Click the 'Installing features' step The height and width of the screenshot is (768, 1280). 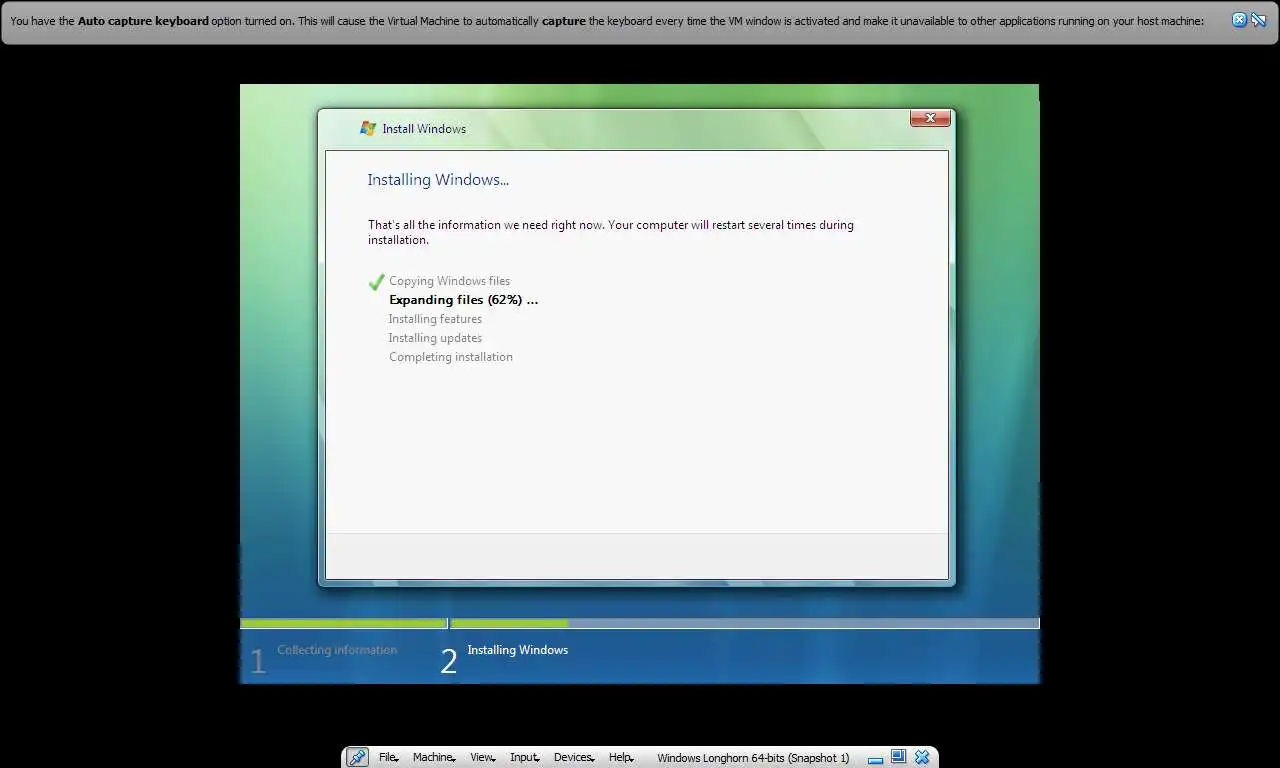click(x=435, y=319)
